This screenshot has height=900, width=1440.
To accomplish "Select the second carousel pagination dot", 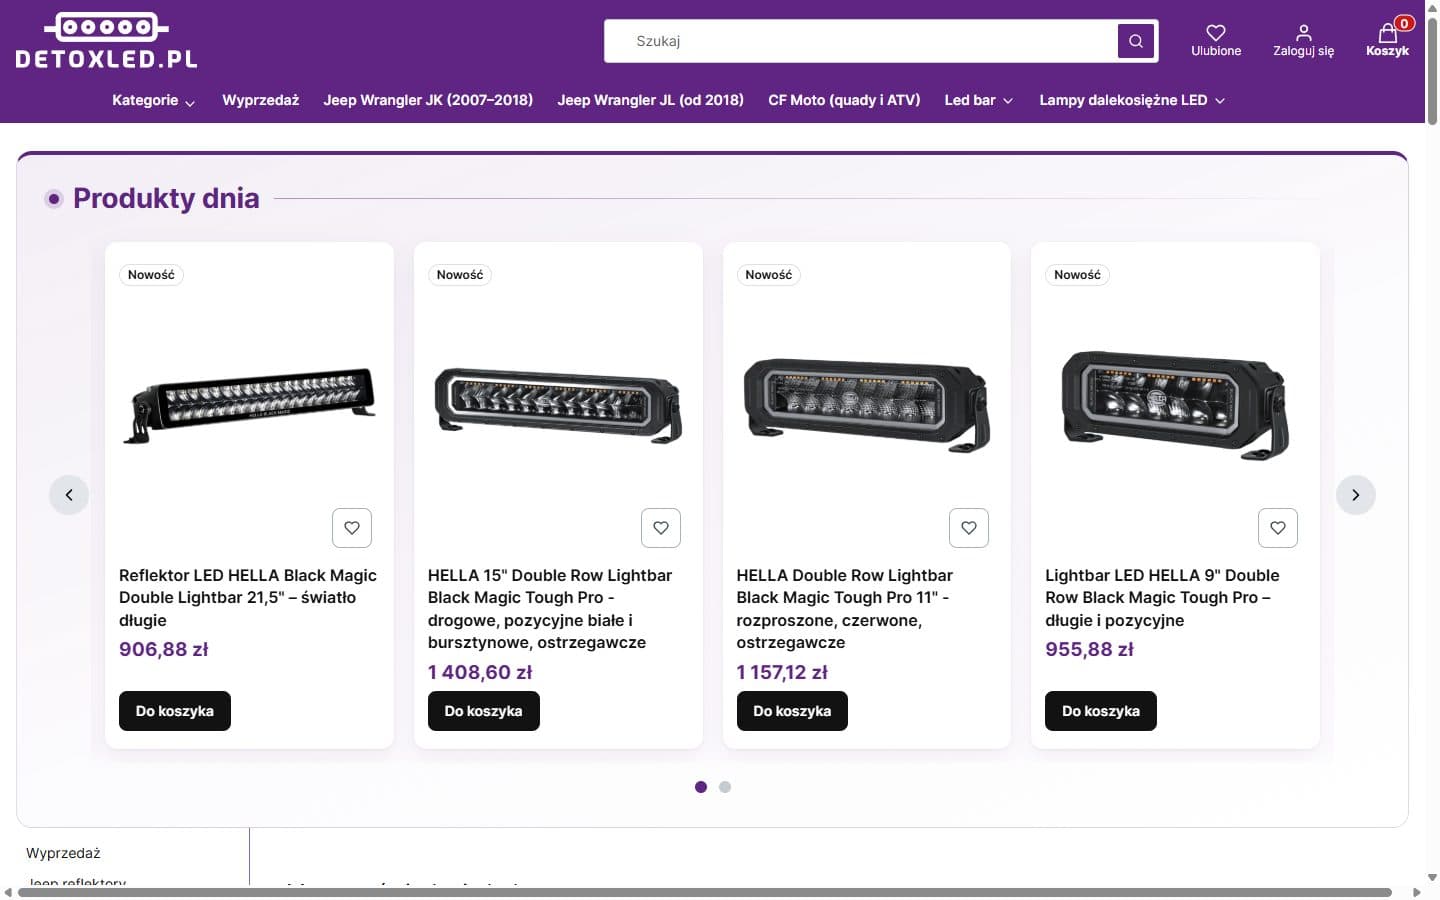I will point(725,787).
